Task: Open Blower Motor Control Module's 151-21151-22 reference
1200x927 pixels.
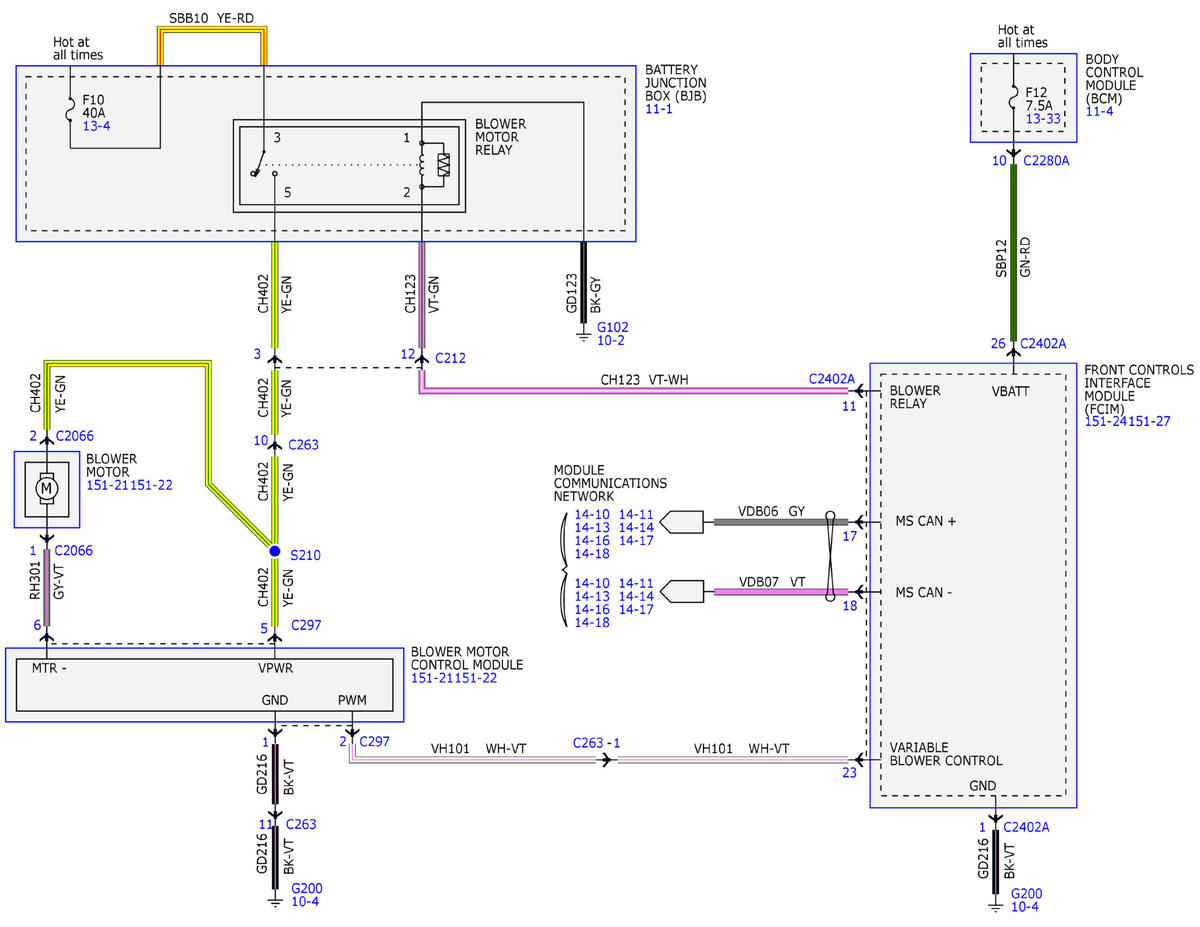Action: pyautogui.click(x=454, y=679)
